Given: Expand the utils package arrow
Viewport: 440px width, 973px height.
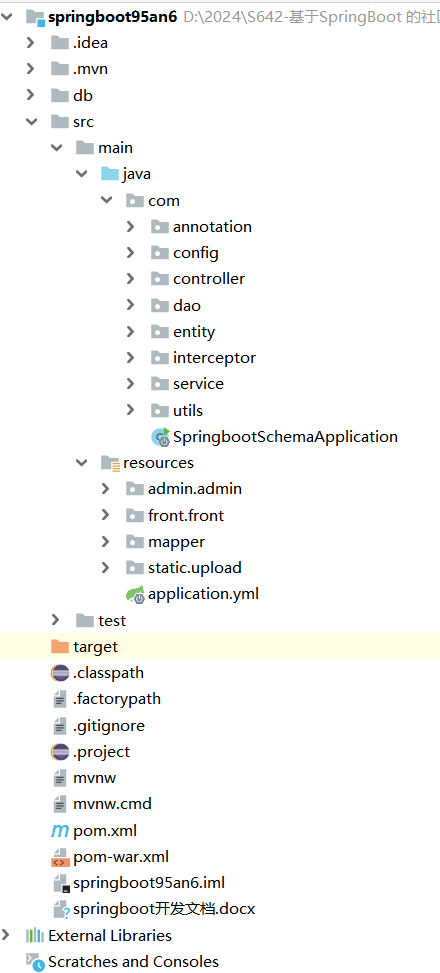Looking at the screenshot, I should point(130,410).
